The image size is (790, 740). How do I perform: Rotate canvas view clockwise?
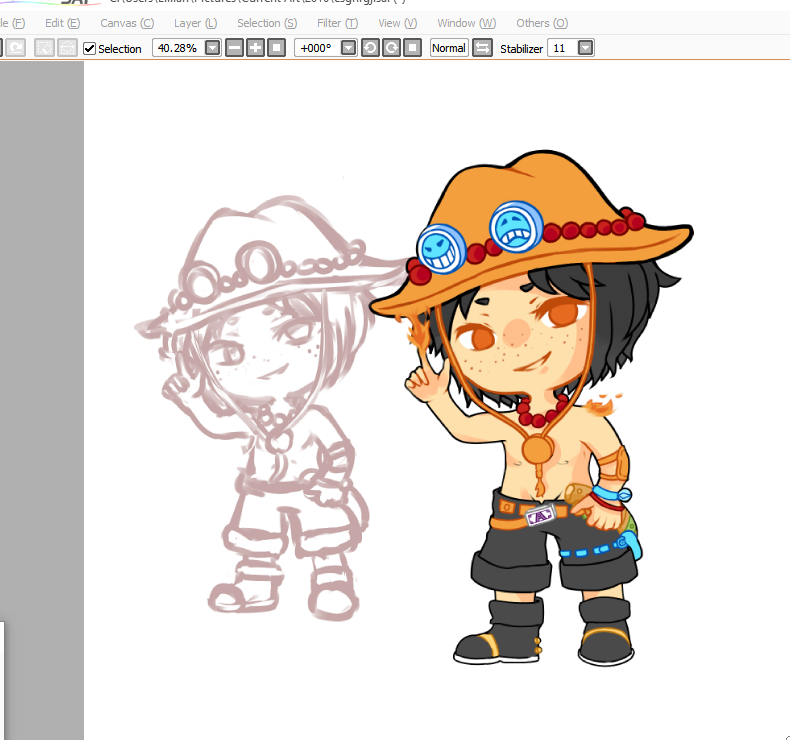pos(391,48)
